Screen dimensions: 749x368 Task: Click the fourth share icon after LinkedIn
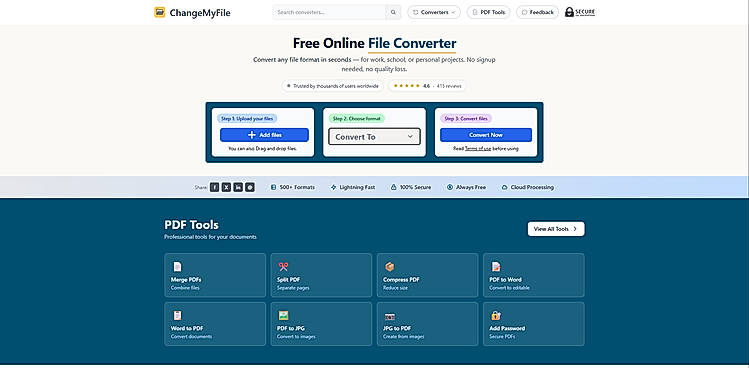click(x=250, y=187)
